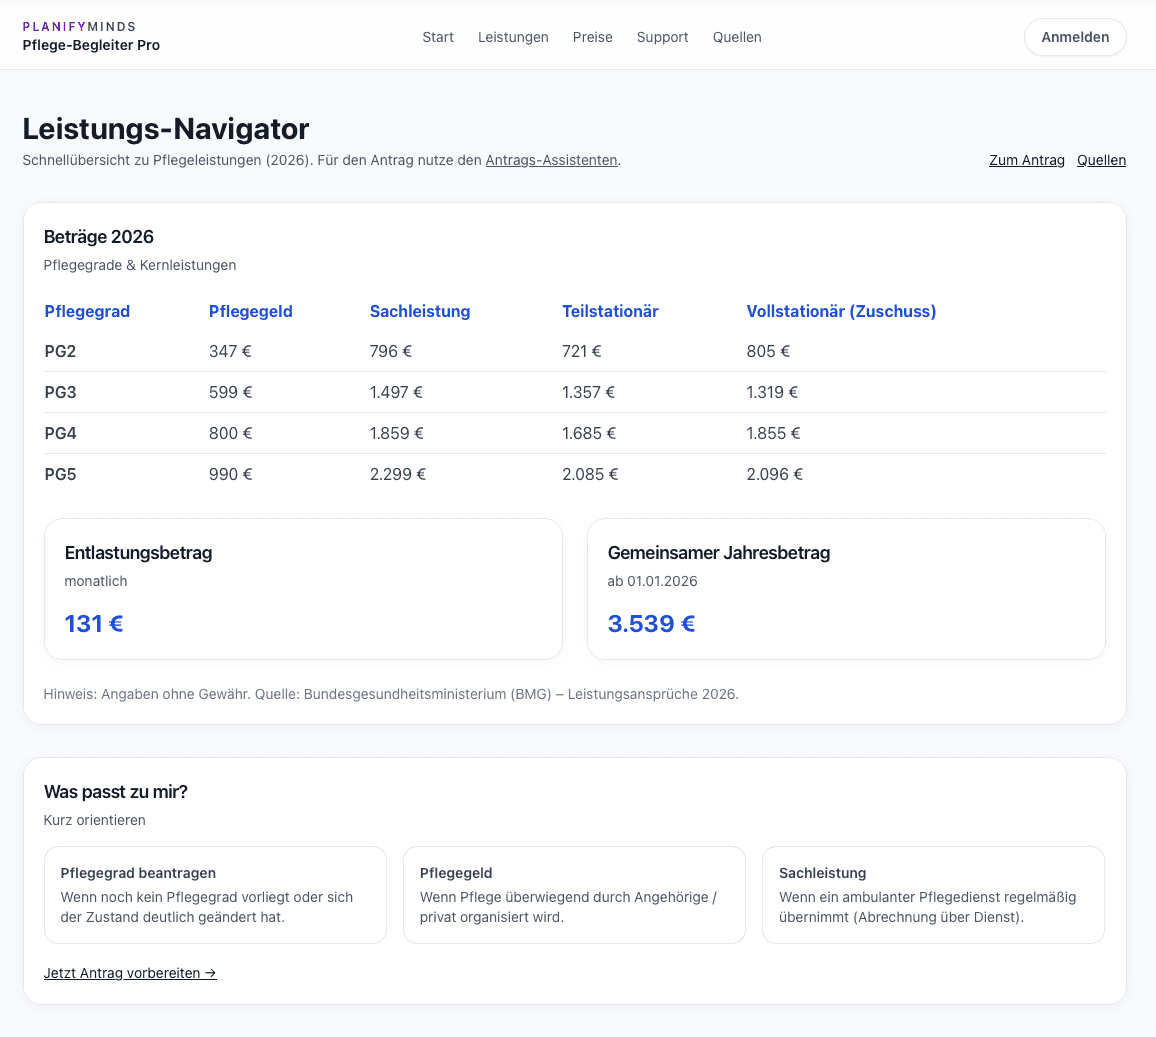The height and width of the screenshot is (1037, 1156).
Task: Open the Gemeinsamer Jahresbetrag card
Action: coord(845,589)
